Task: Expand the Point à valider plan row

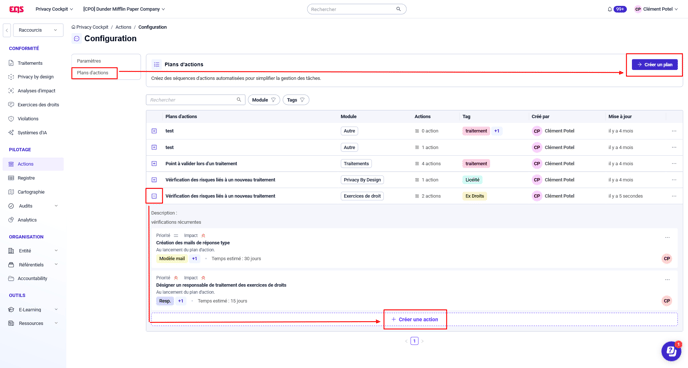Action: pyautogui.click(x=154, y=164)
